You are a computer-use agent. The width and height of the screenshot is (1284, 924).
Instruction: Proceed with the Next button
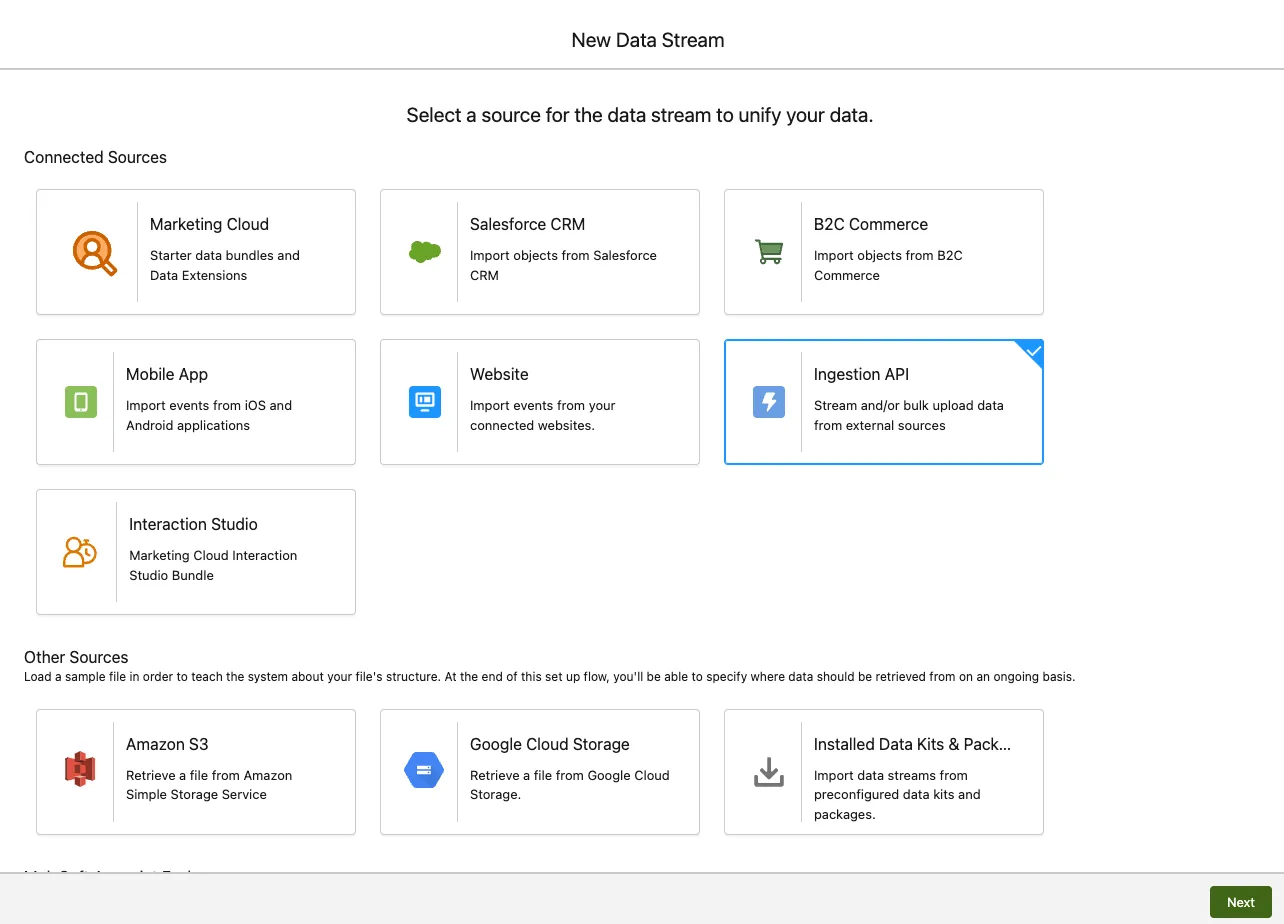click(1241, 902)
